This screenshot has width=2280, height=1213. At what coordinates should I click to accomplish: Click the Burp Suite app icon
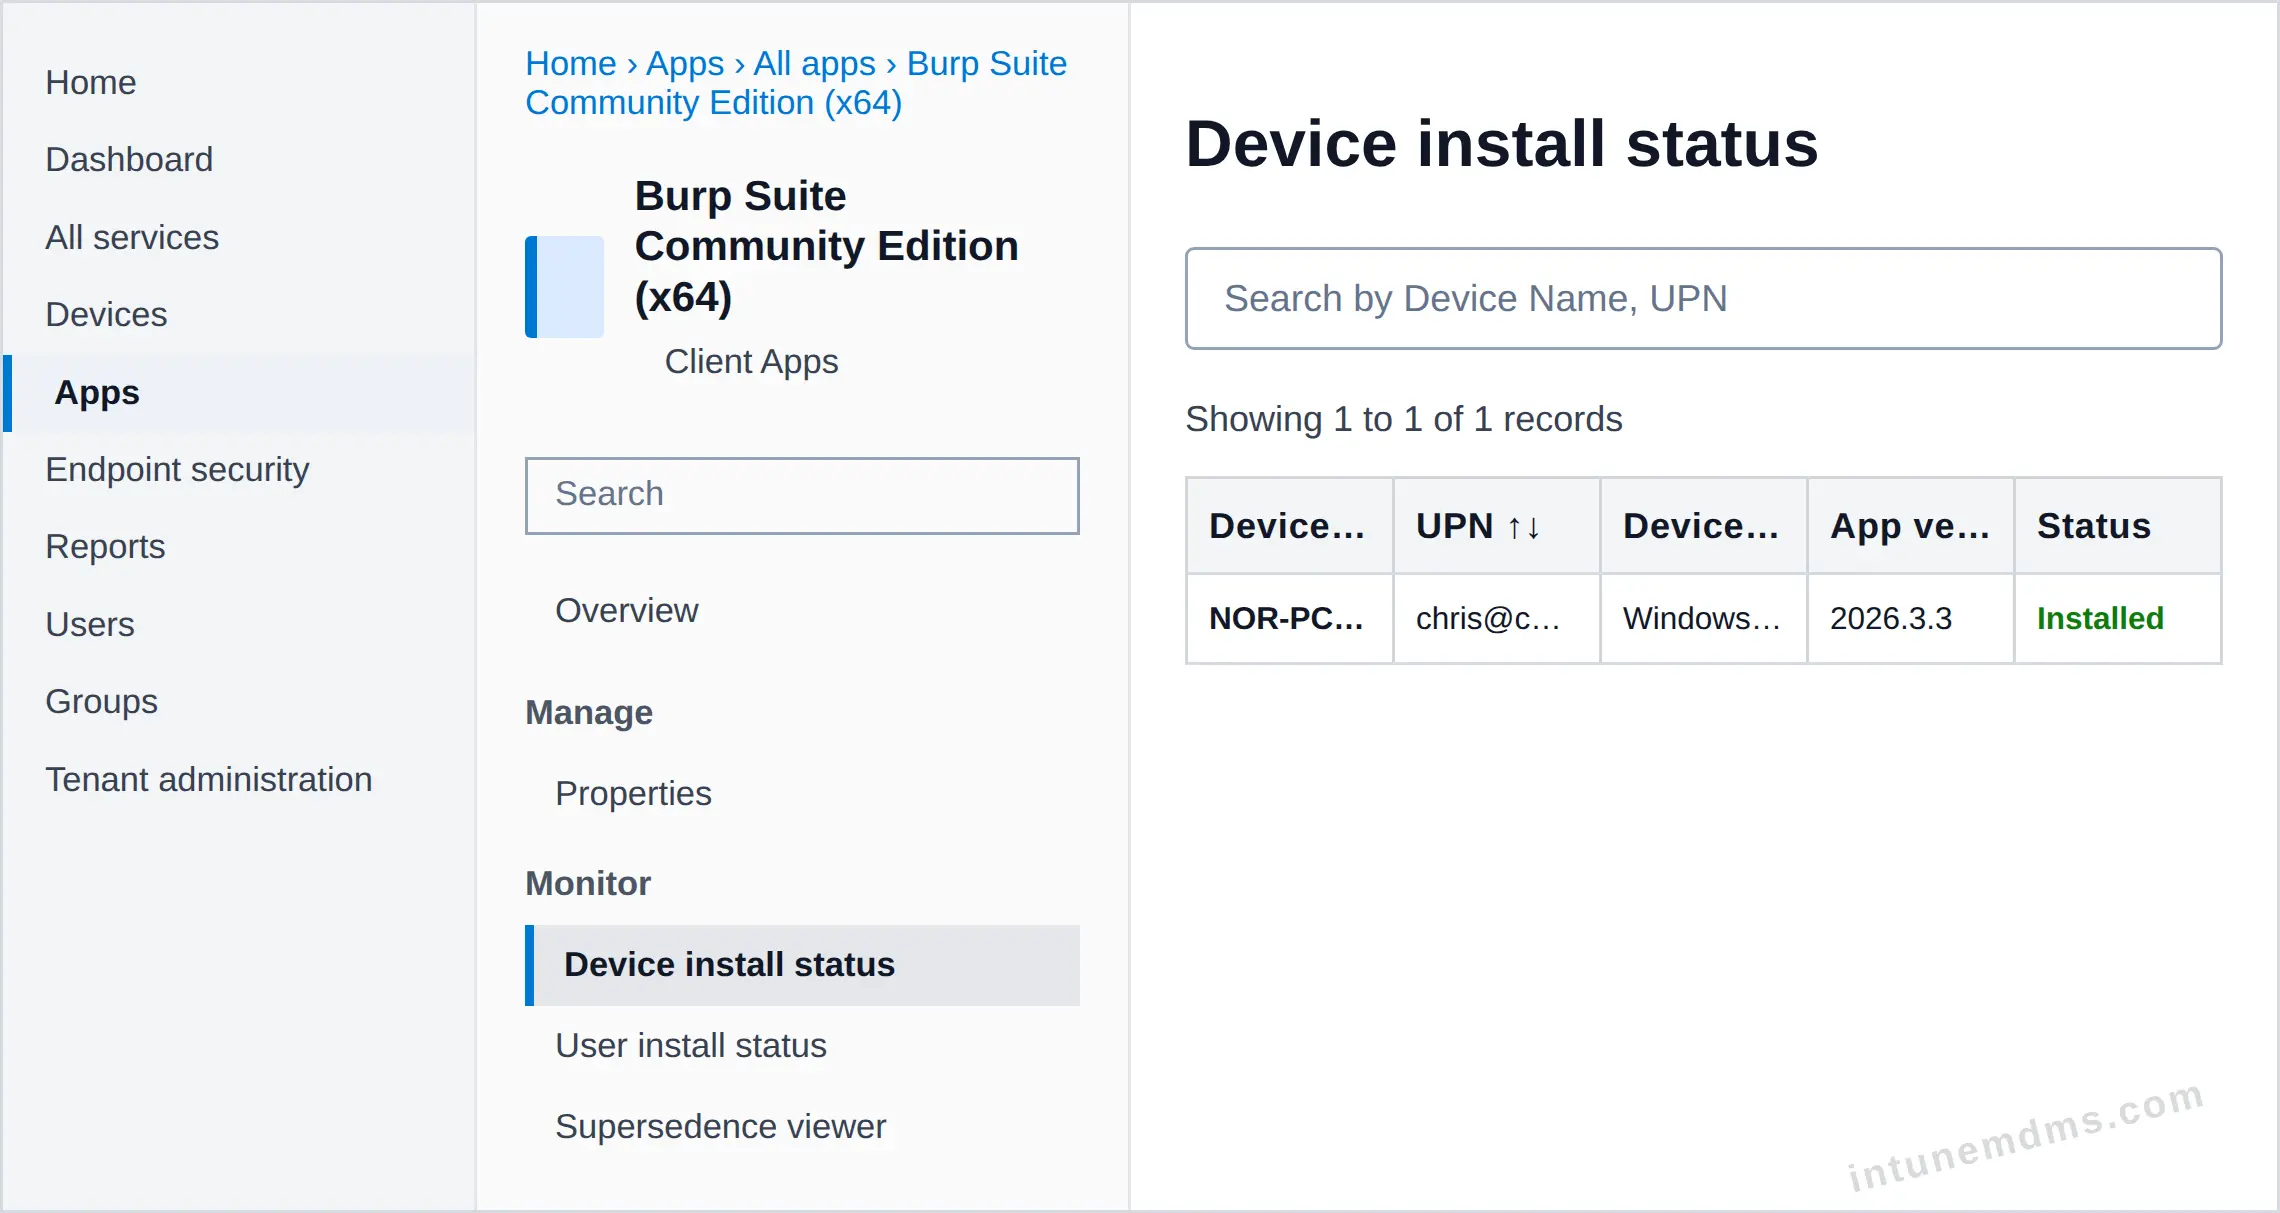pos(565,286)
